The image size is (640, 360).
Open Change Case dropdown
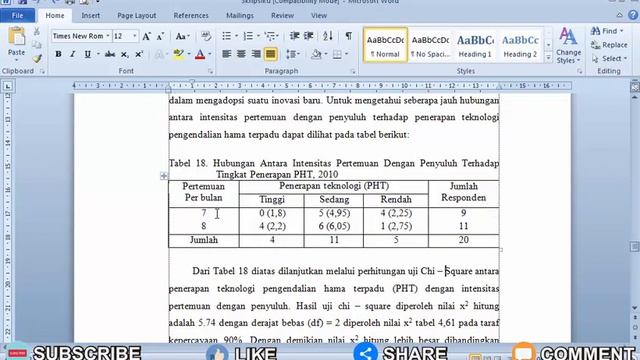pos(182,36)
